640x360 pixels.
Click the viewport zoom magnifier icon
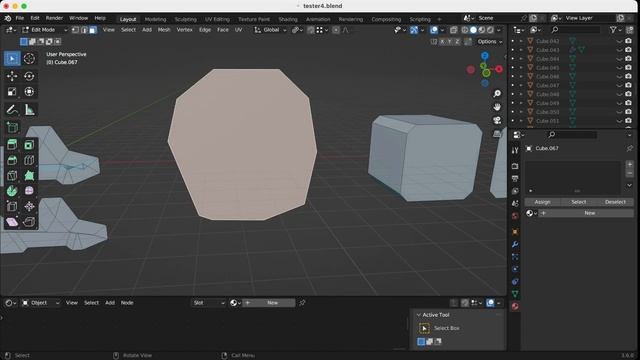pyautogui.click(x=497, y=94)
